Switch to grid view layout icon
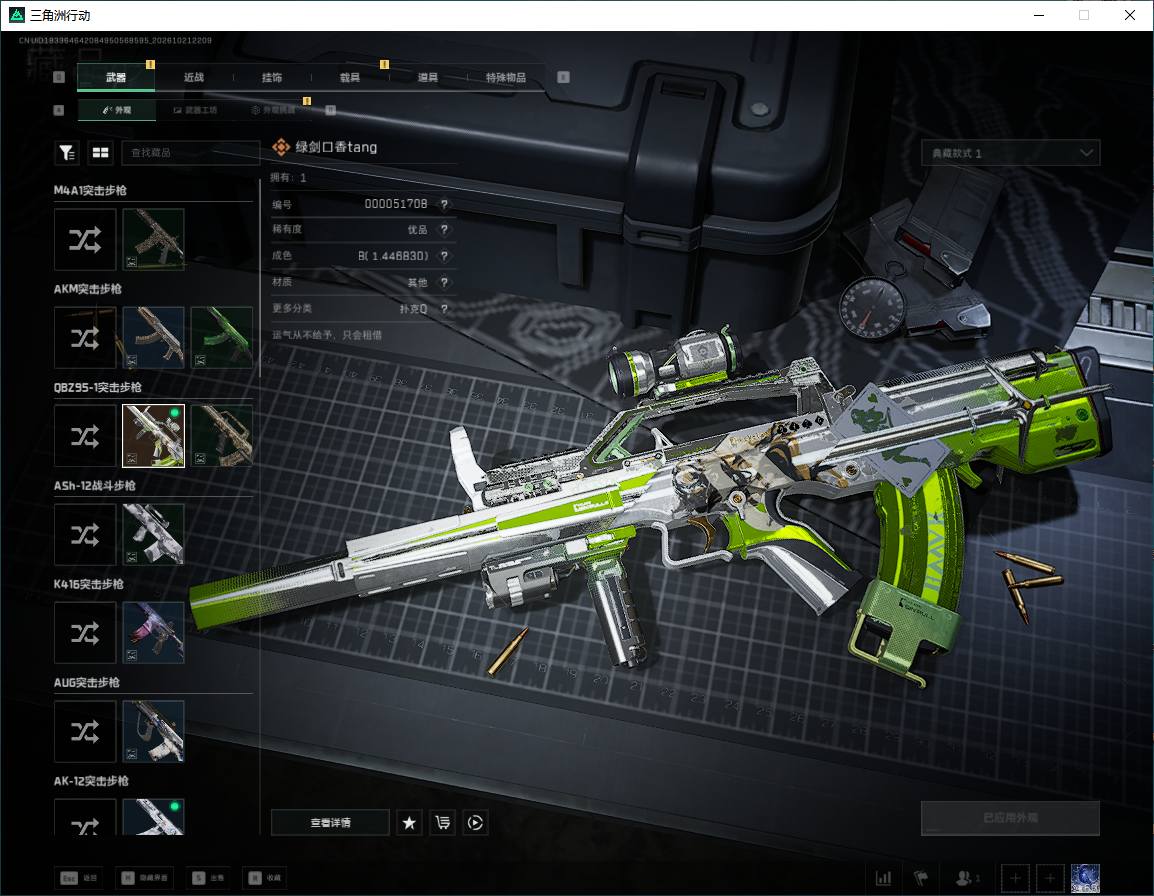The image size is (1154, 896). [100, 152]
